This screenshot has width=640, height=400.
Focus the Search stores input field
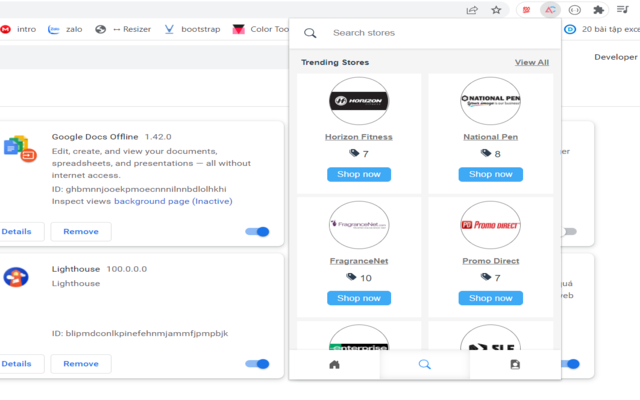[x=425, y=33]
